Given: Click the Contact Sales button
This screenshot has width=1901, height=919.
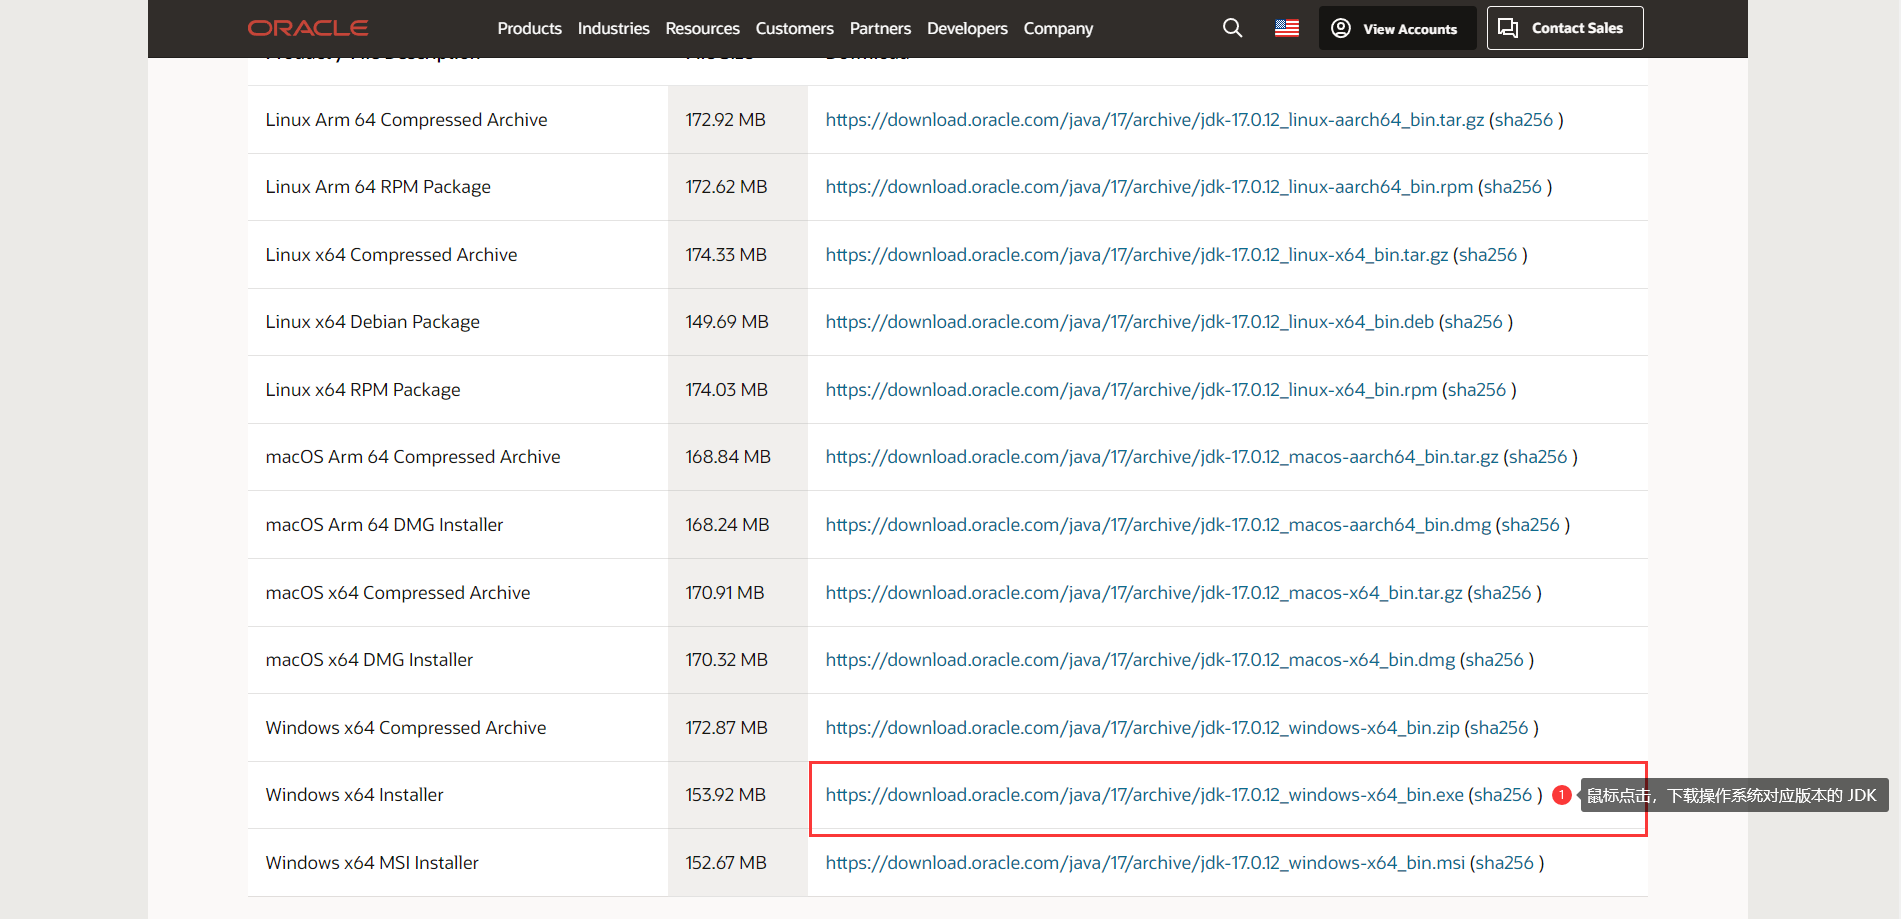Looking at the screenshot, I should tap(1564, 28).
